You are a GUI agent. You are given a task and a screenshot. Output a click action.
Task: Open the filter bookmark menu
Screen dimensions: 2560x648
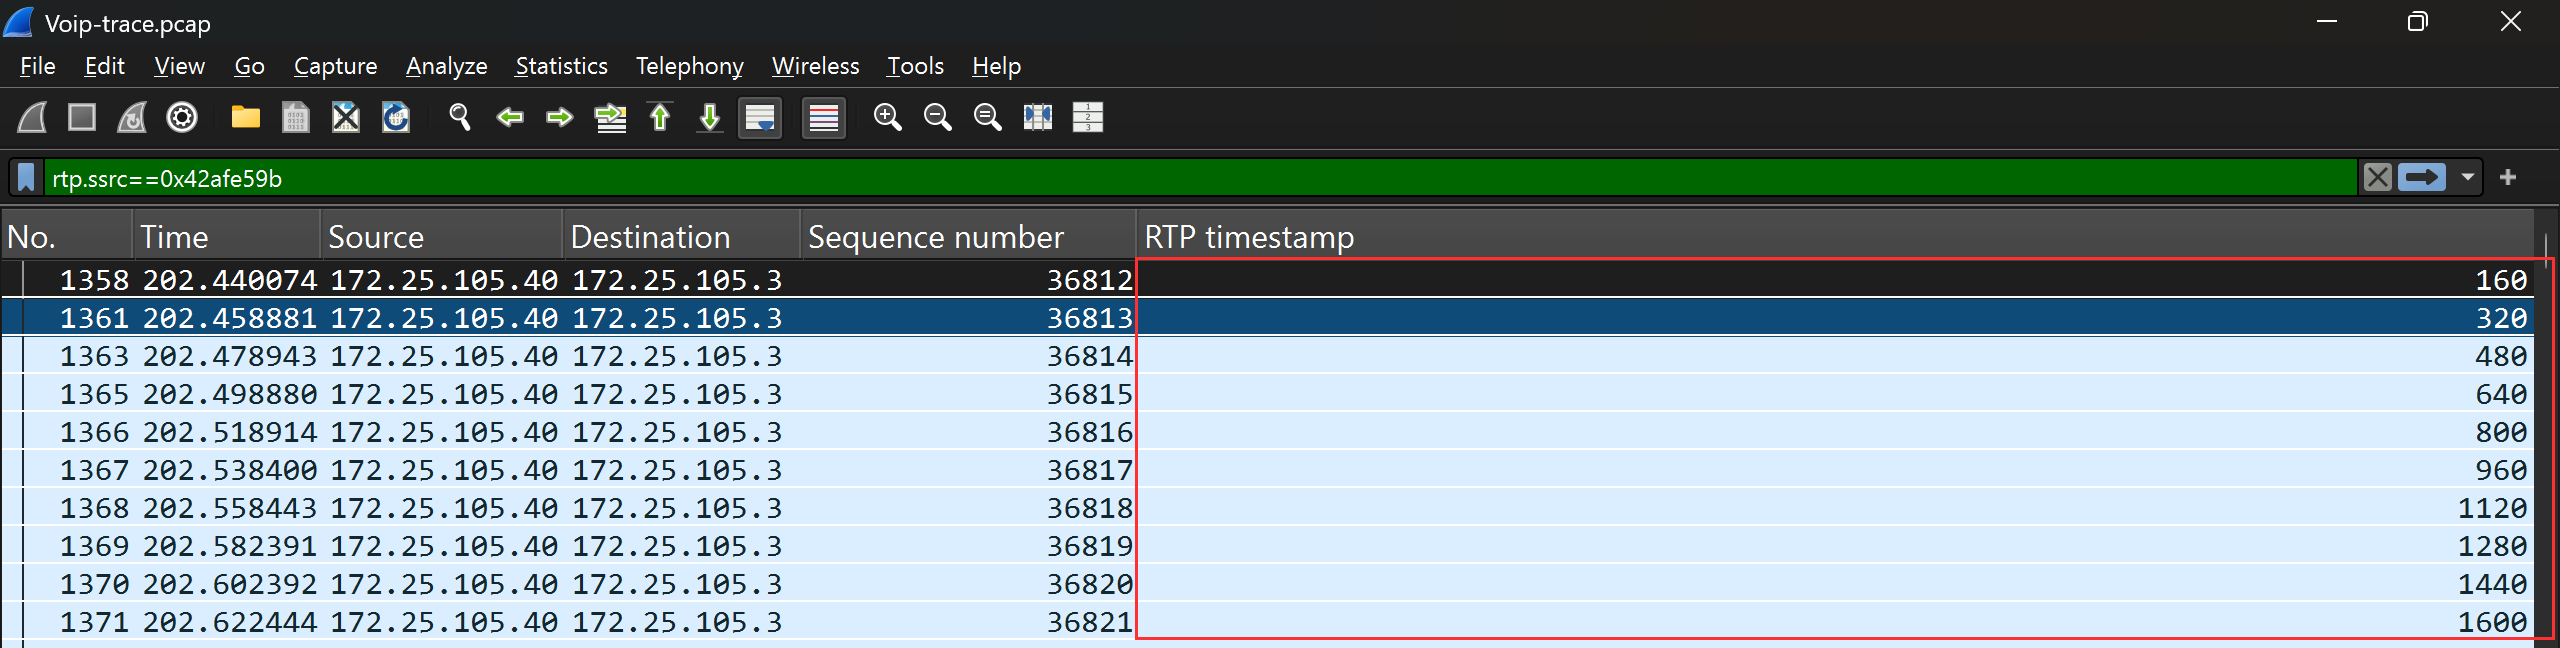27,178
